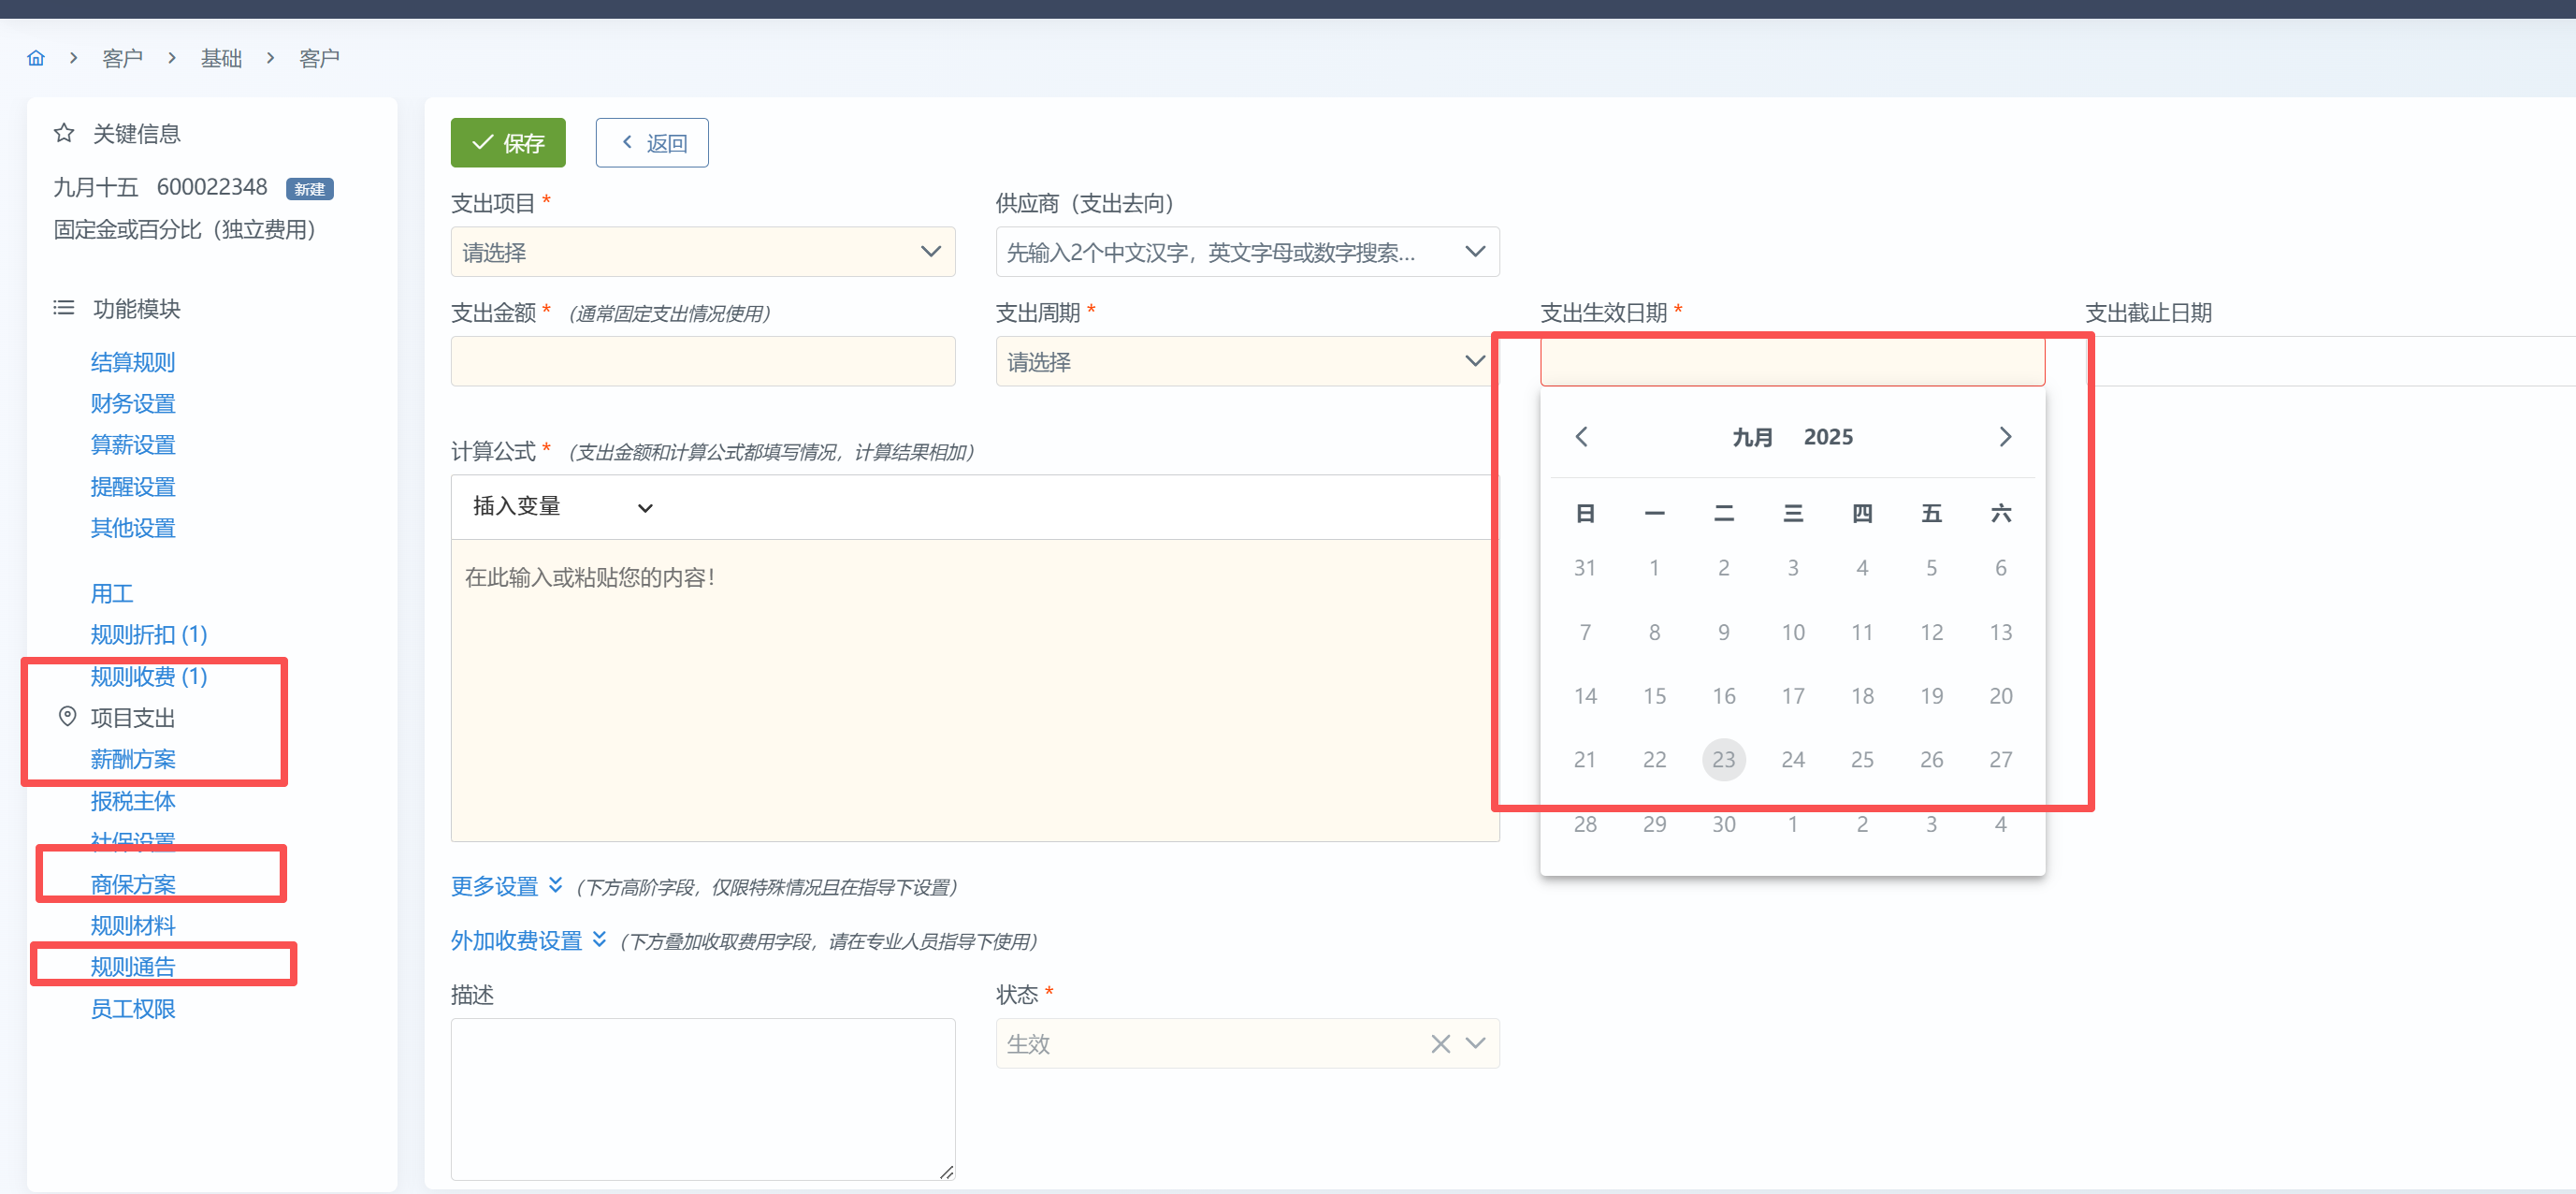Viewport: 2576px width, 1194px height.
Task: Open the 插入变量 dropdown
Action: (561, 507)
